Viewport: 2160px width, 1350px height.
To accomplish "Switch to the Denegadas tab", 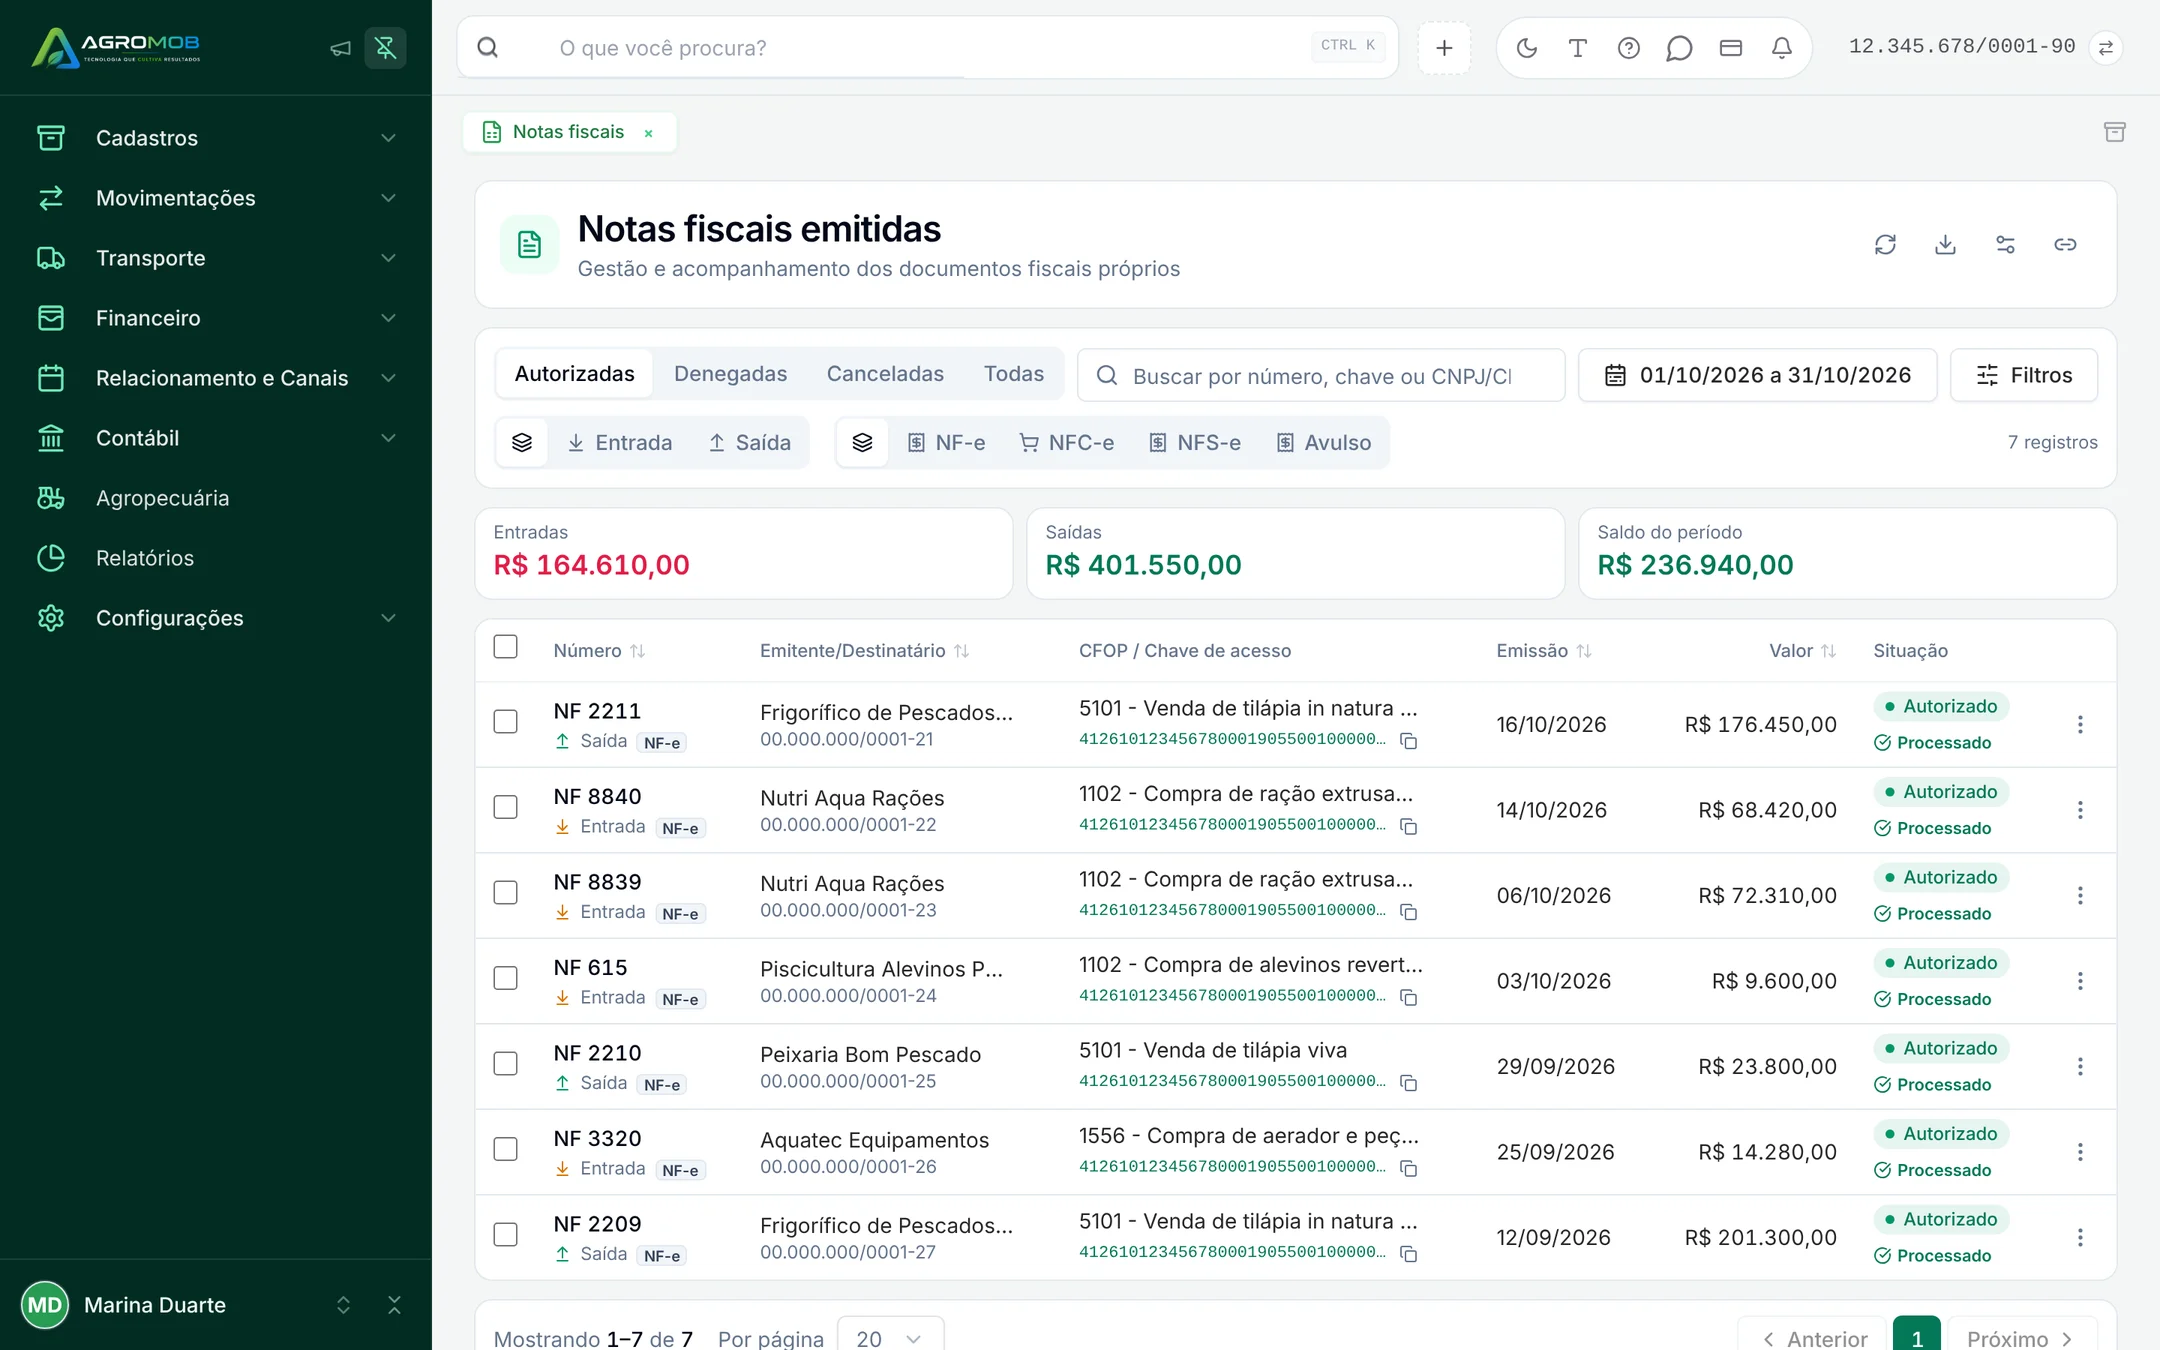I will coord(730,374).
